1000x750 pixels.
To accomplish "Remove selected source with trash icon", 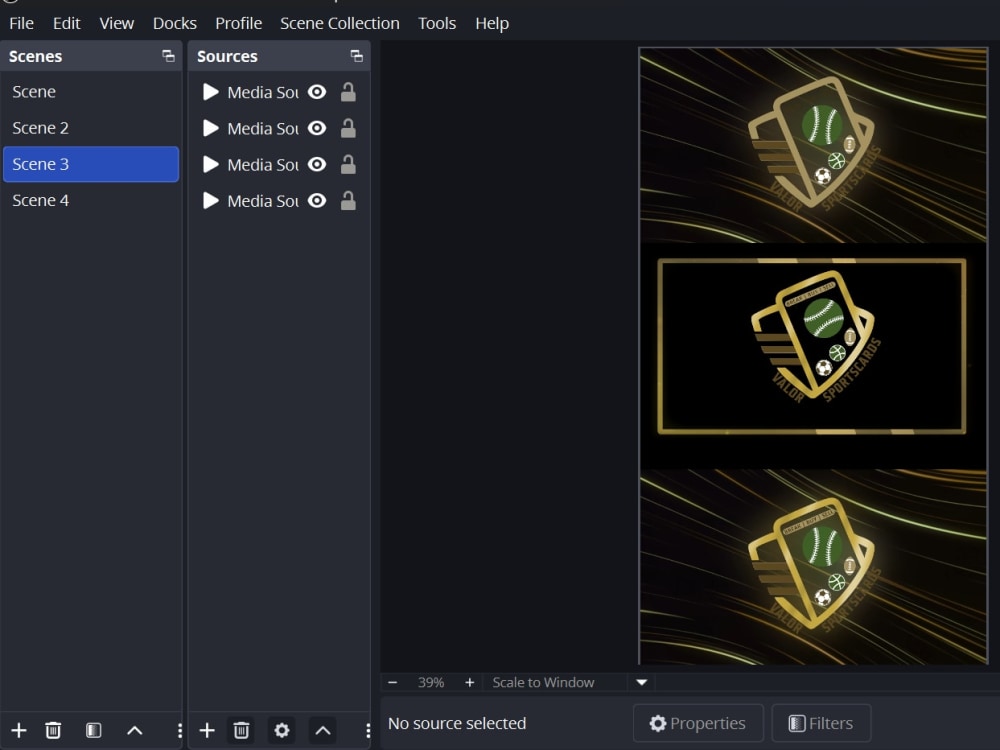I will [x=241, y=730].
